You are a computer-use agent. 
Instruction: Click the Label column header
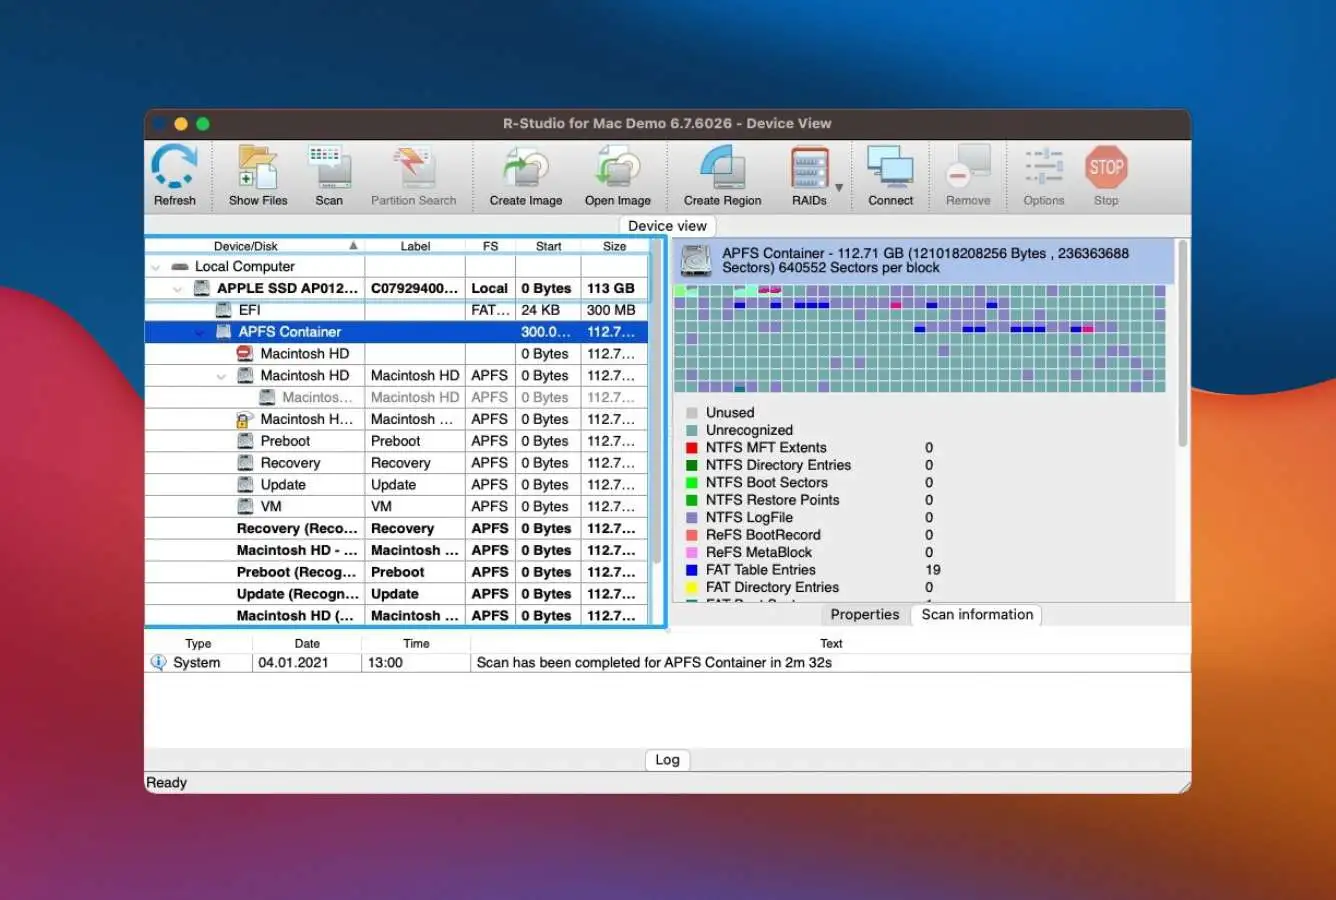(x=415, y=246)
